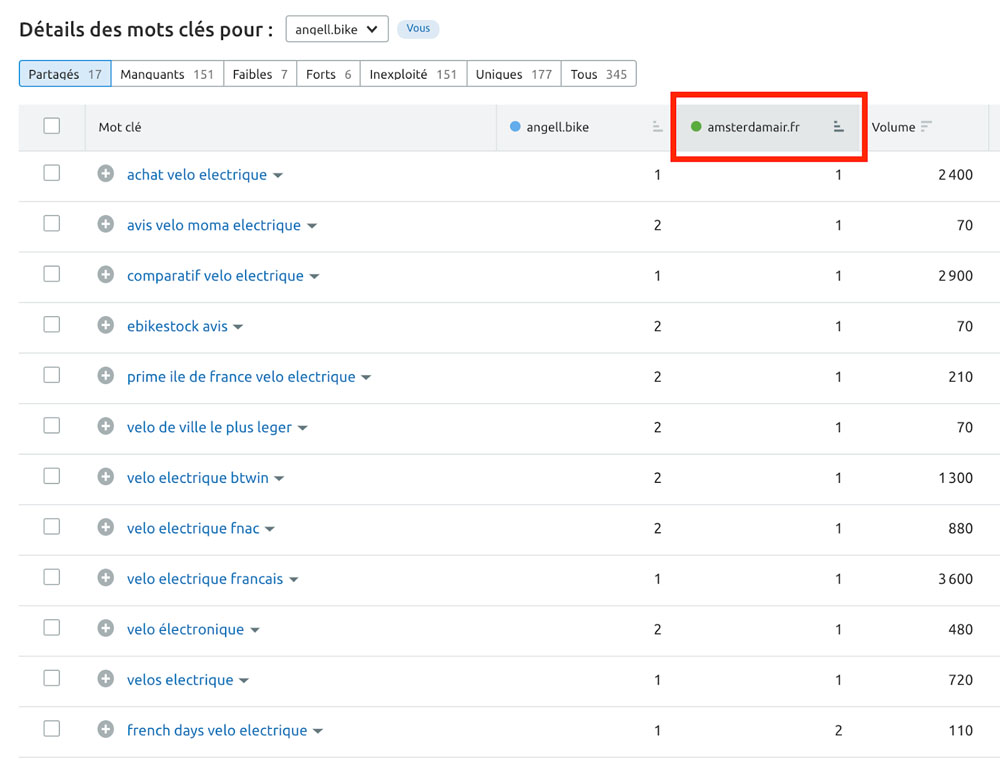The width and height of the screenshot is (1000, 759).
Task: Open the velos electrique keyword link
Action: [180, 679]
